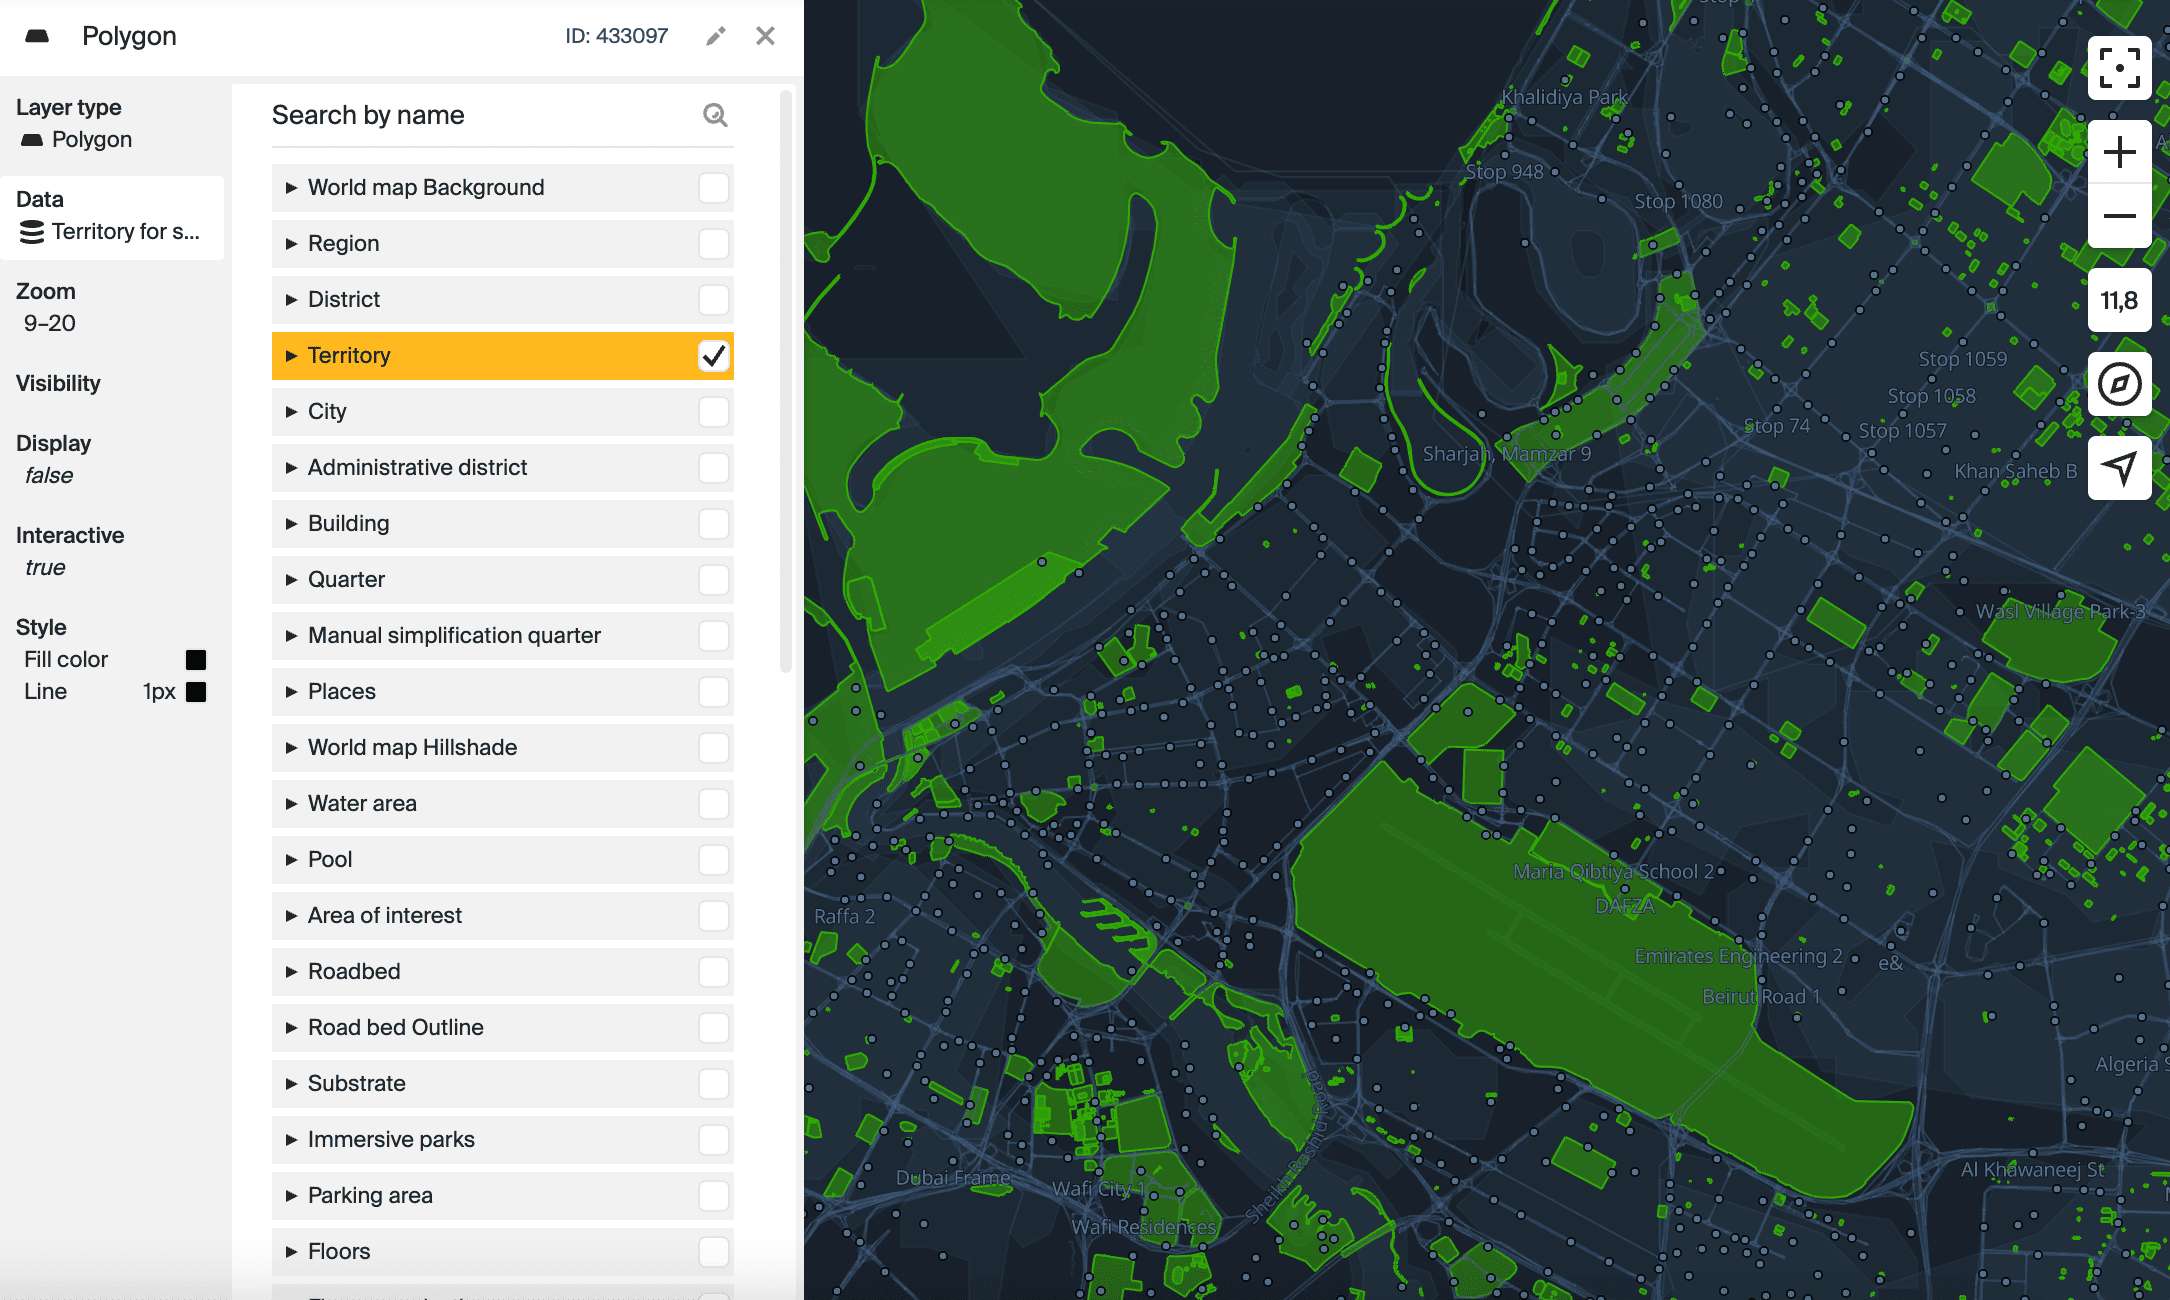Click the Data layers stack icon
The height and width of the screenshot is (1300, 2170).
point(32,232)
